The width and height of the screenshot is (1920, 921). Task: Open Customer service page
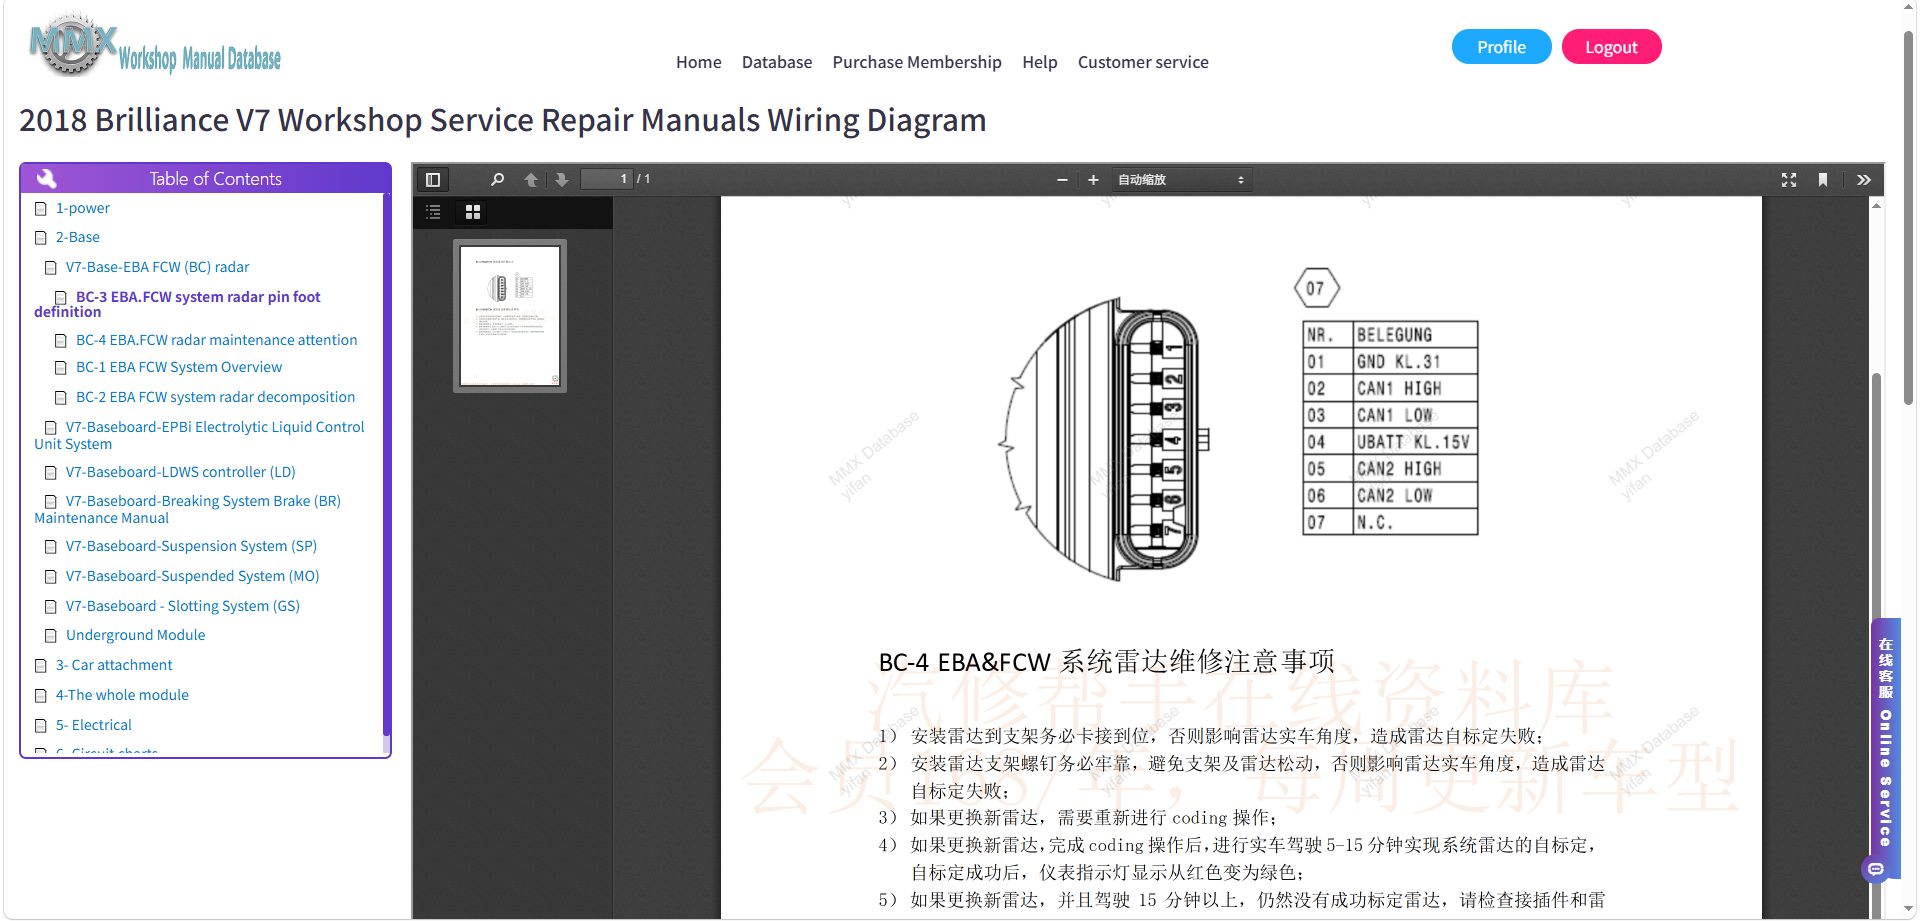coord(1143,62)
